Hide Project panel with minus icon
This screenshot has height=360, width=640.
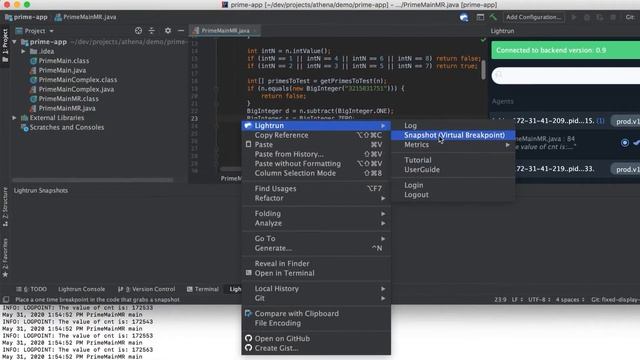[181, 31]
